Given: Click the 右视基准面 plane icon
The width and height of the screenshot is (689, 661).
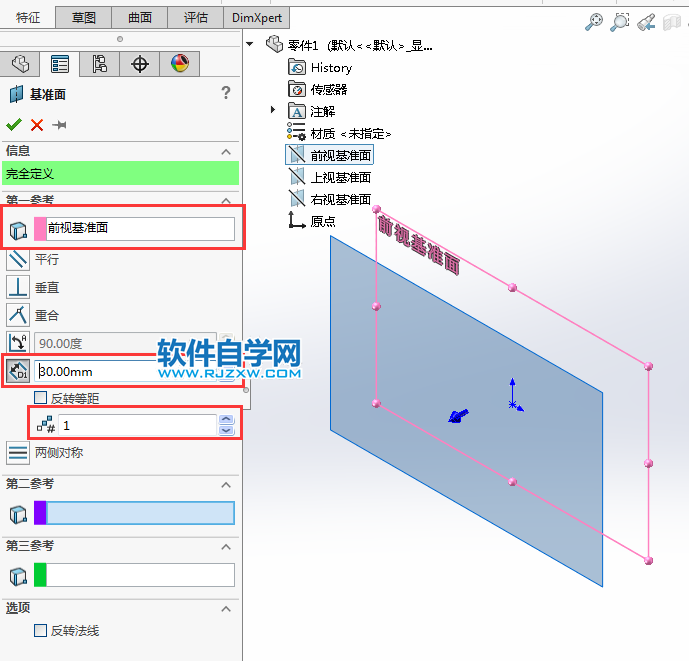Looking at the screenshot, I should pyautogui.click(x=297, y=199).
